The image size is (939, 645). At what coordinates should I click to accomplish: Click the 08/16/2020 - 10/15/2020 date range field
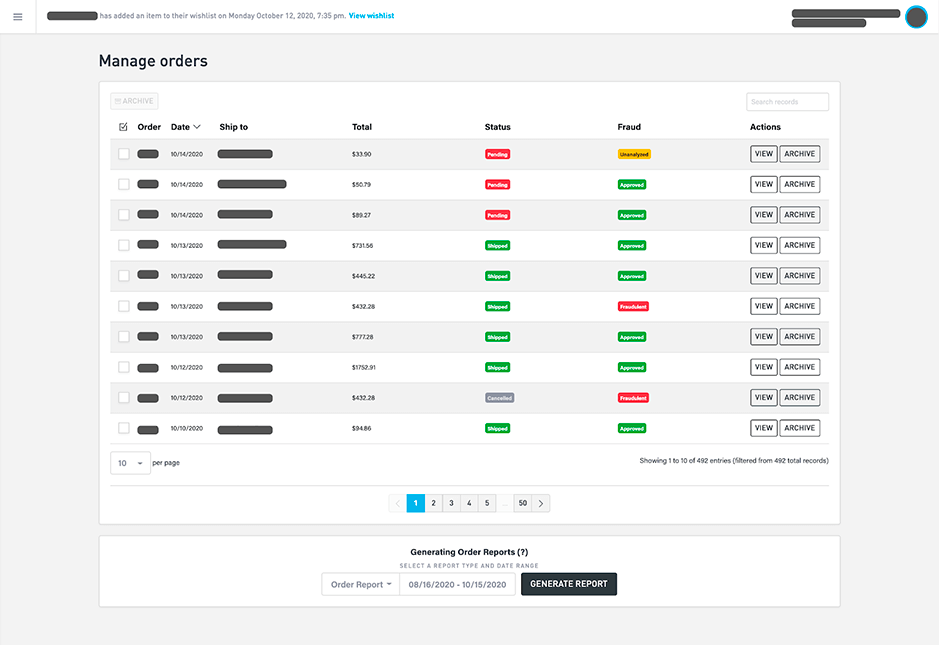click(x=457, y=584)
